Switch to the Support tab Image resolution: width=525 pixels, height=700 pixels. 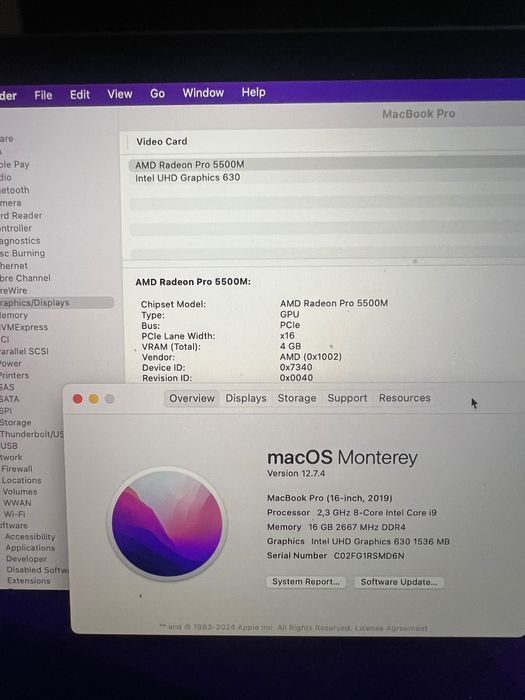pos(347,398)
